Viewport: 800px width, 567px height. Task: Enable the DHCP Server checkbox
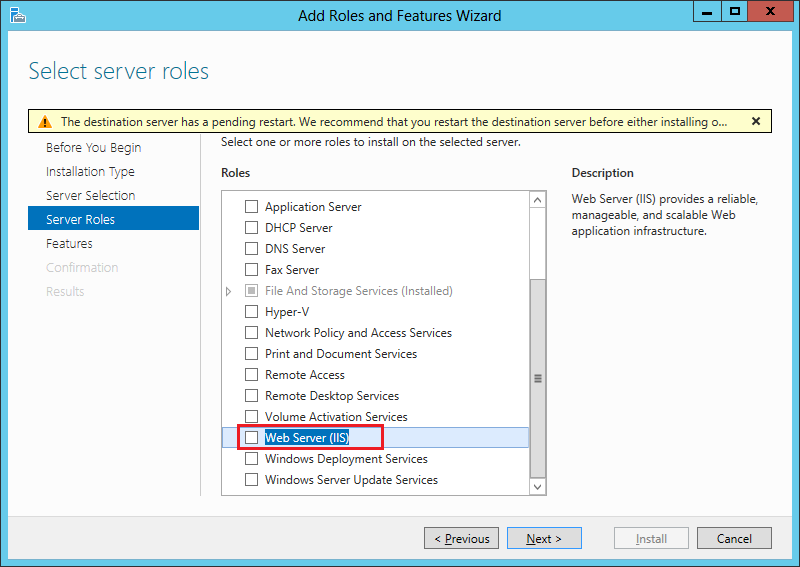(x=252, y=227)
